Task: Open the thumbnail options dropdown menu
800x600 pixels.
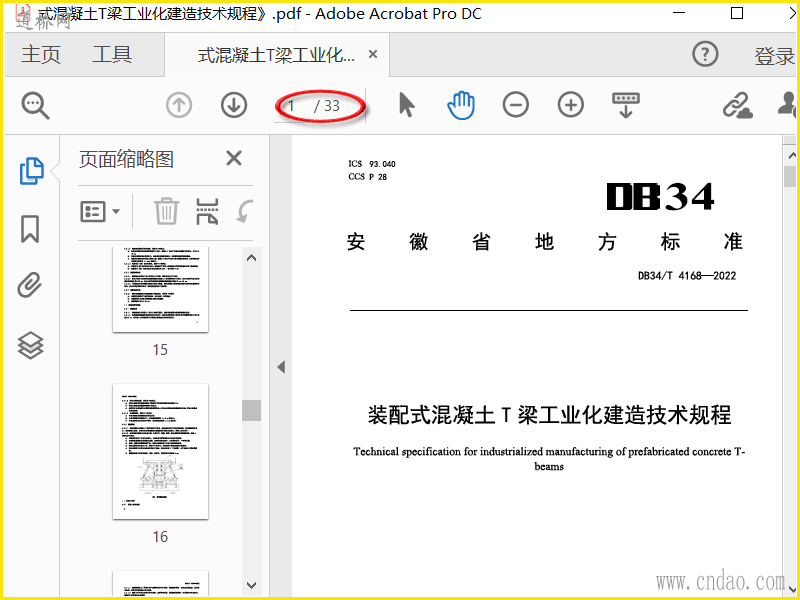Action: point(101,211)
